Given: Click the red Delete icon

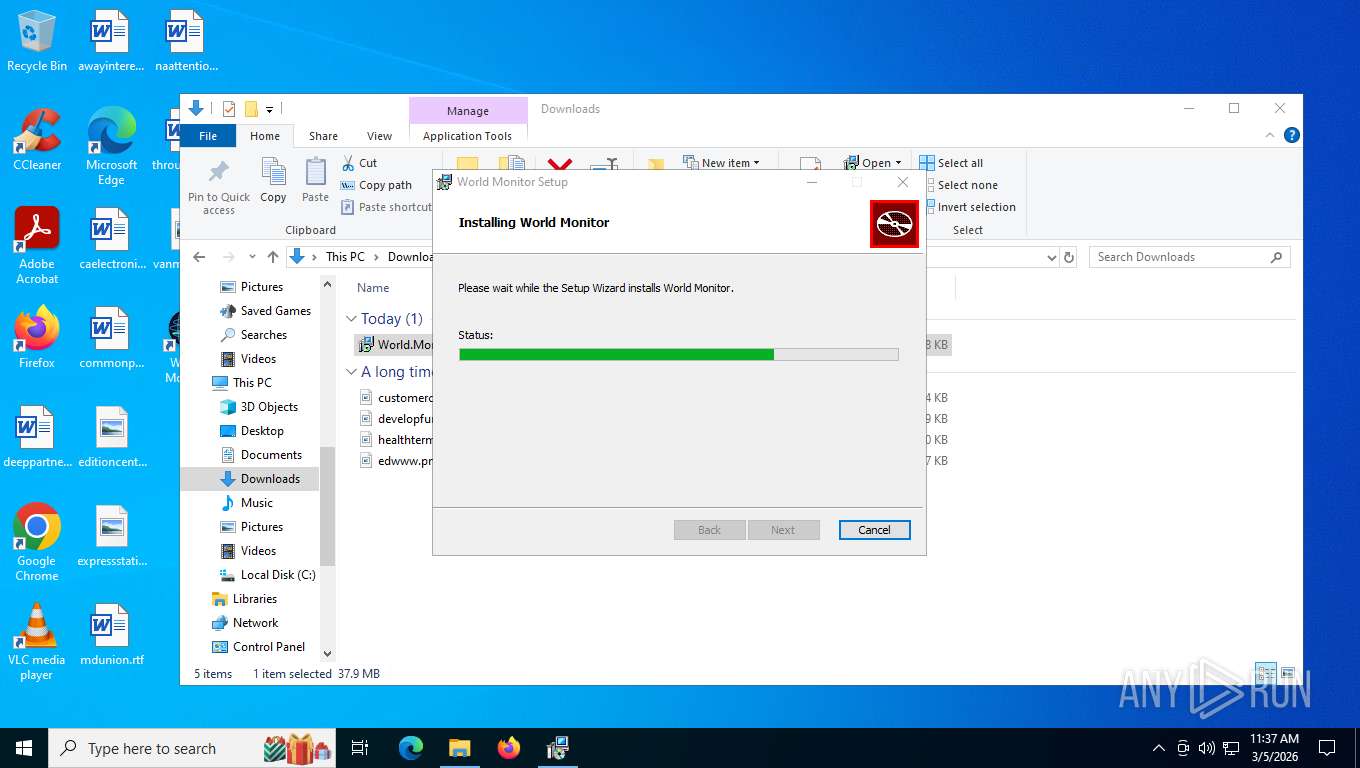Looking at the screenshot, I should click(x=560, y=165).
